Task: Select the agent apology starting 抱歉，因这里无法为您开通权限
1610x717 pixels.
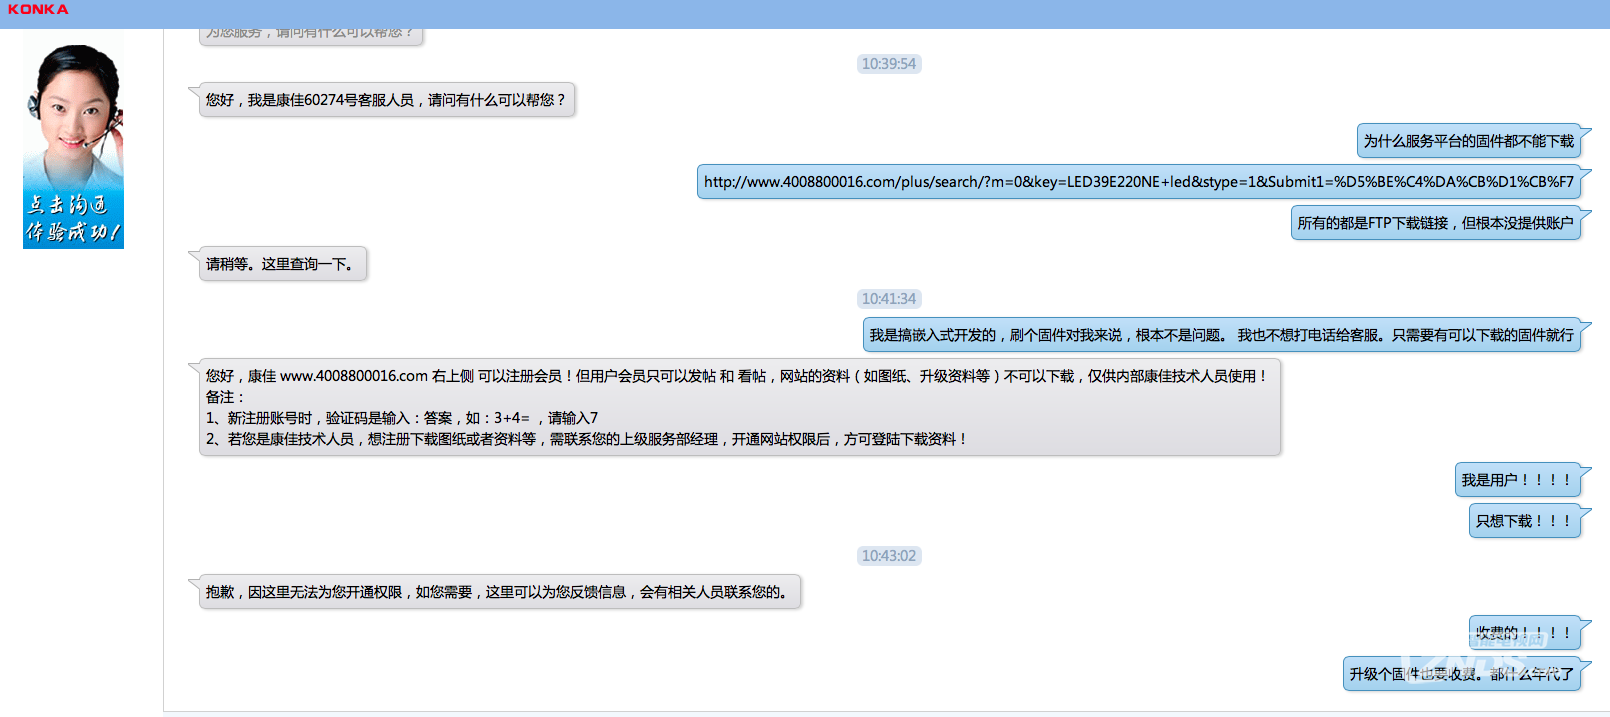Action: [x=499, y=592]
